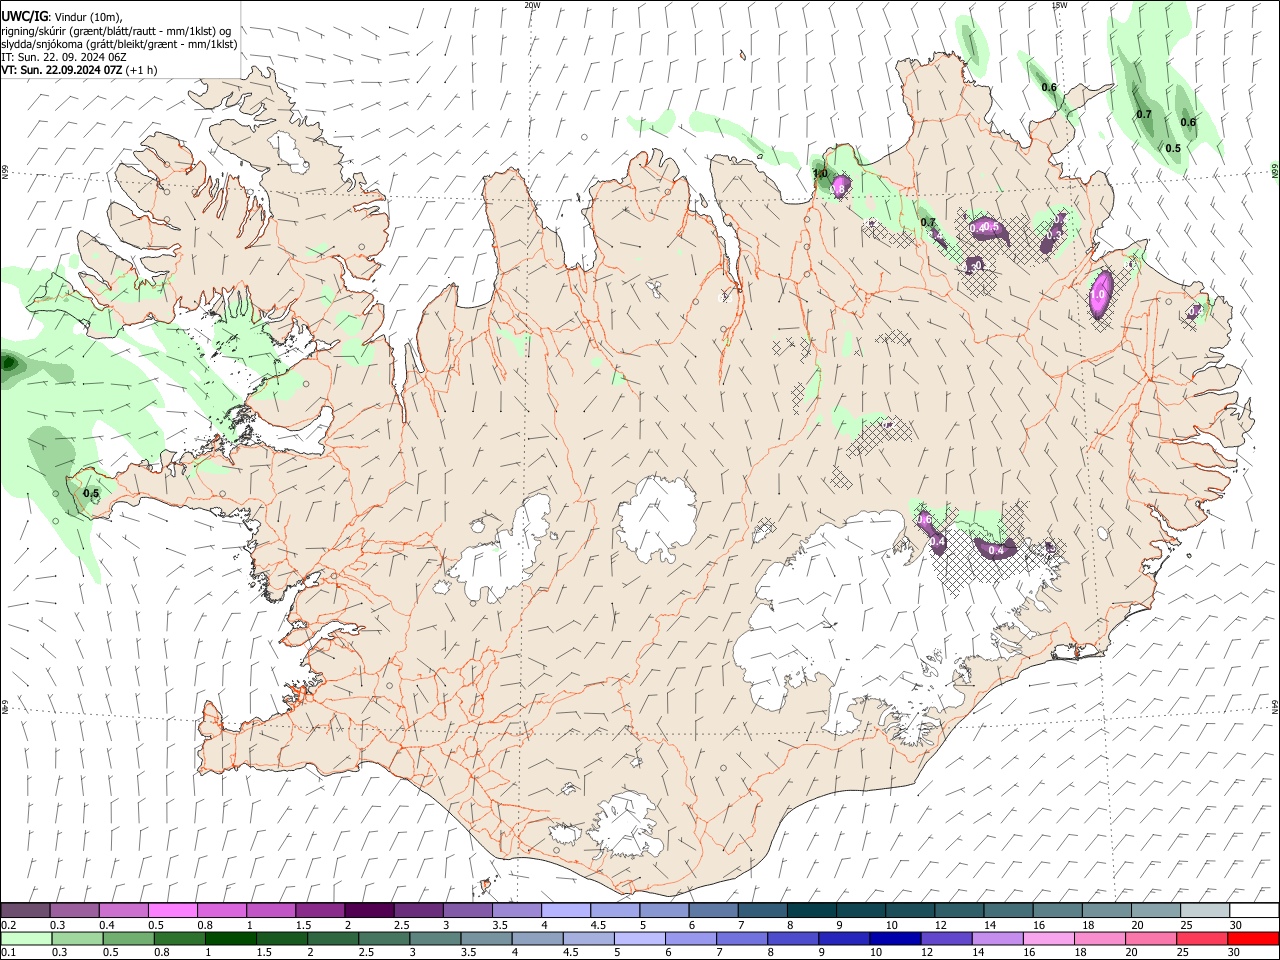Click the green 0.8 mm rain legend swatch
The width and height of the screenshot is (1280, 960).
coord(180,938)
